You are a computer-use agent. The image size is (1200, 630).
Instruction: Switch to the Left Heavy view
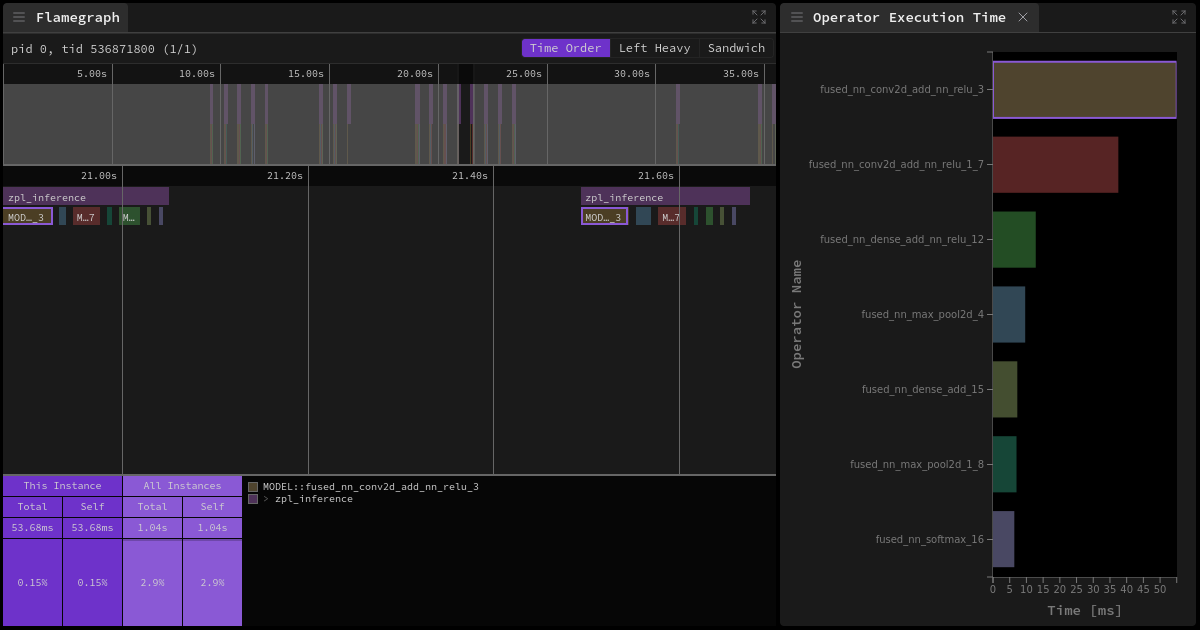(x=655, y=47)
